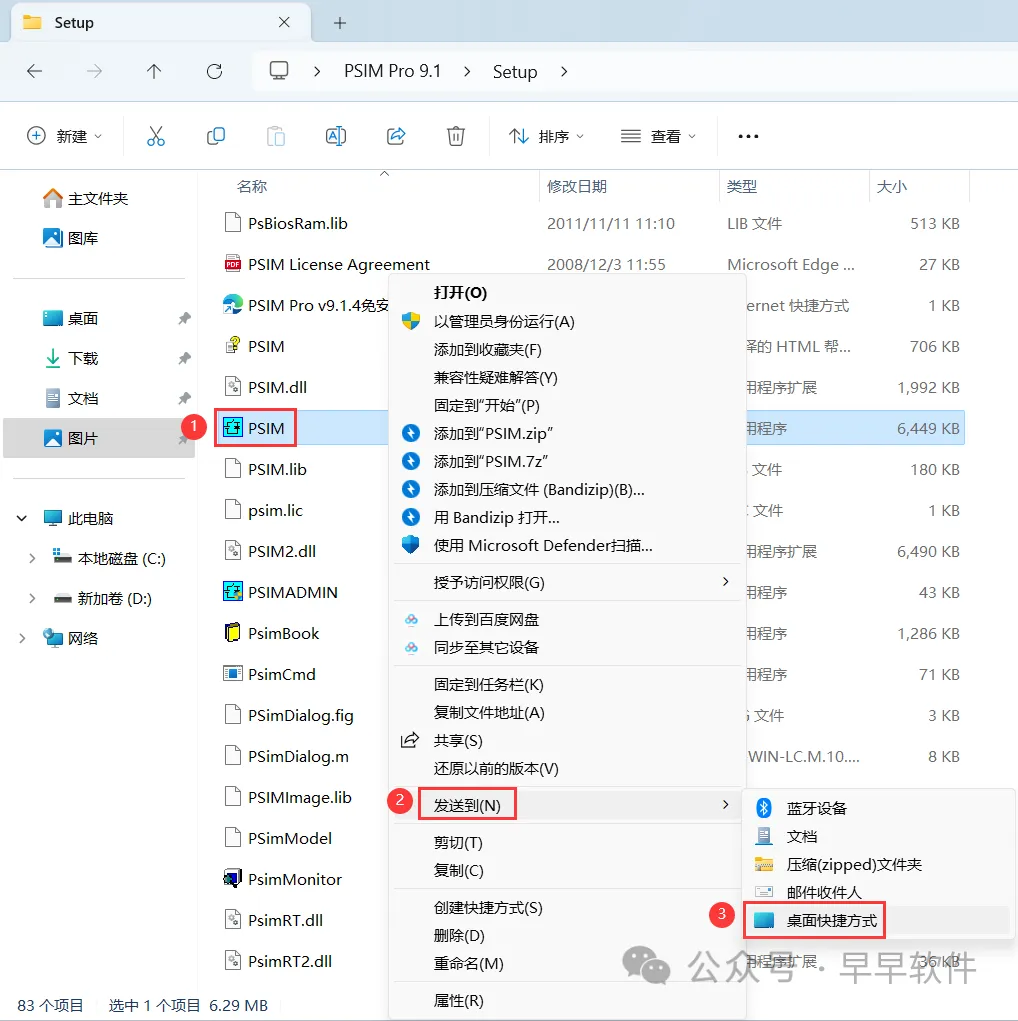The image size is (1018, 1021).
Task: Go up one folder level arrow
Action: [x=154, y=71]
